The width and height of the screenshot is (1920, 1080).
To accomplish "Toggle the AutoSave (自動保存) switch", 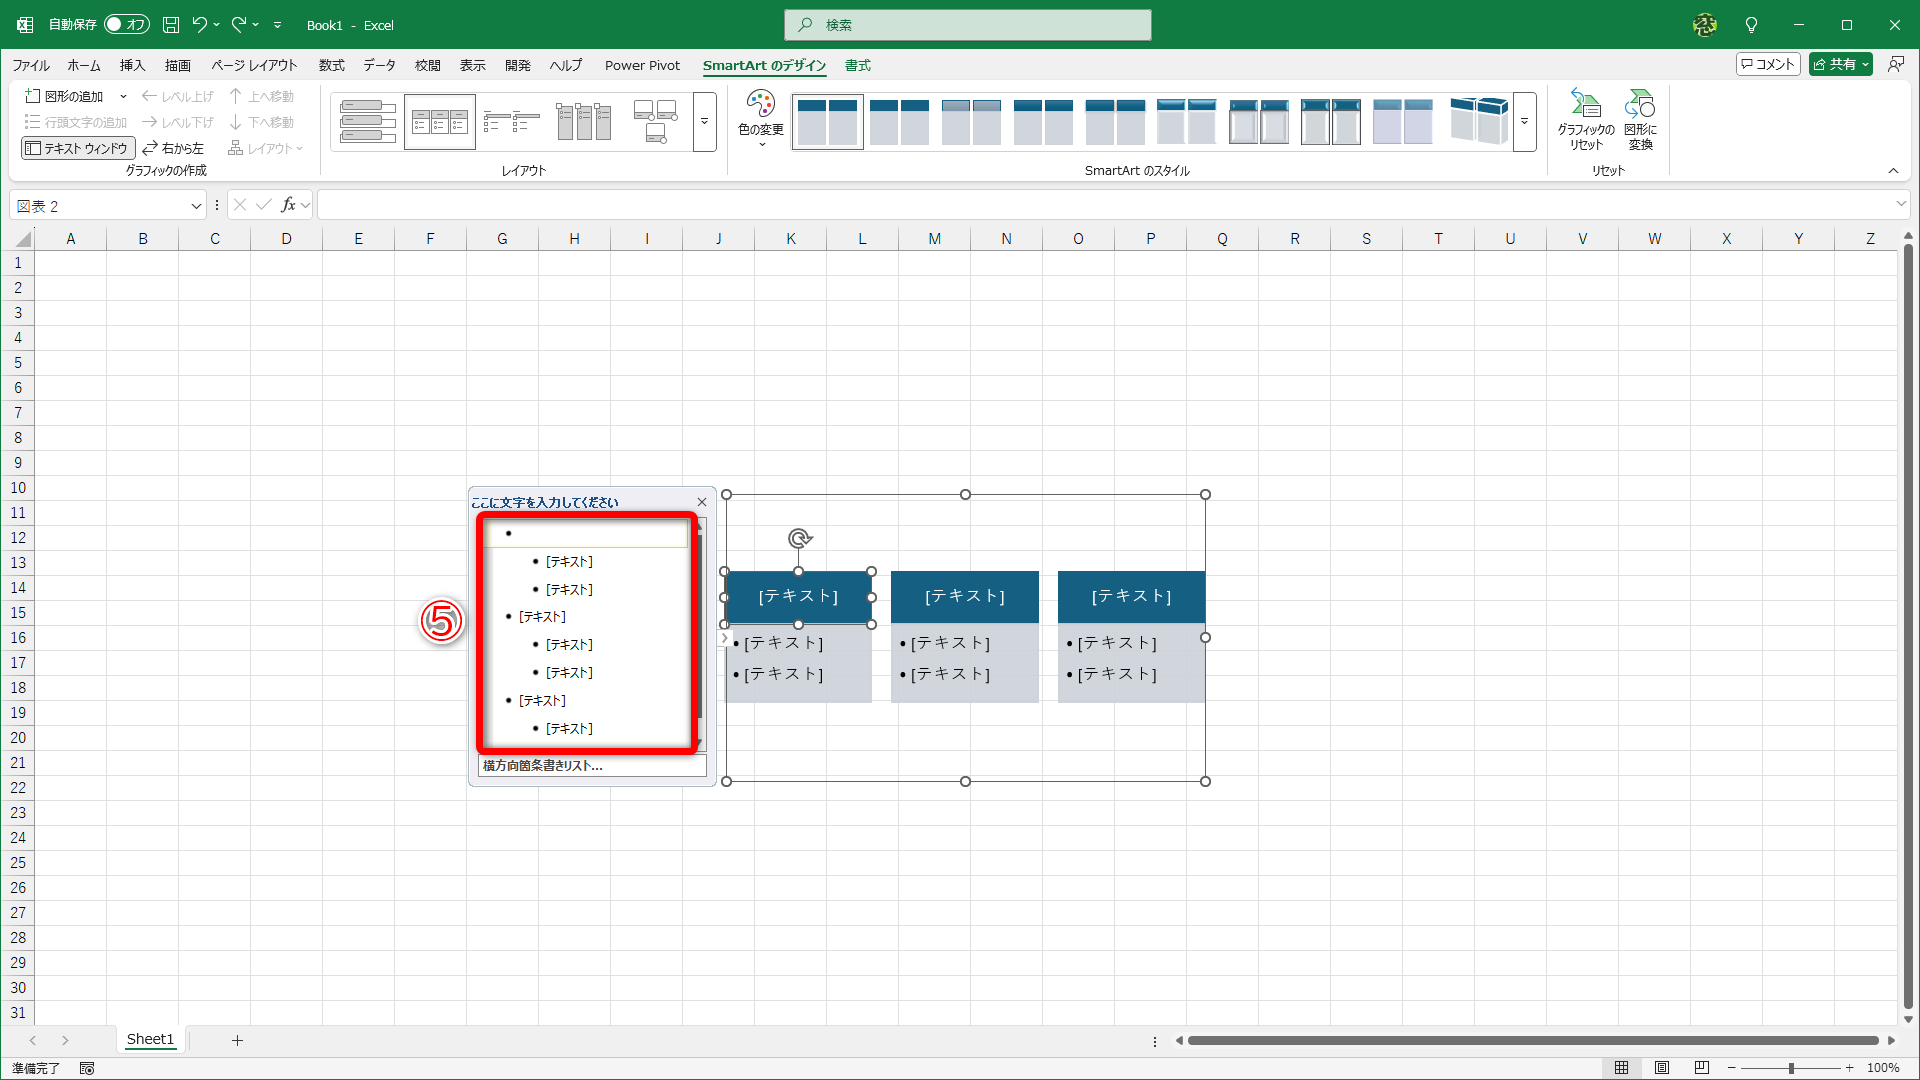I will coord(126,25).
